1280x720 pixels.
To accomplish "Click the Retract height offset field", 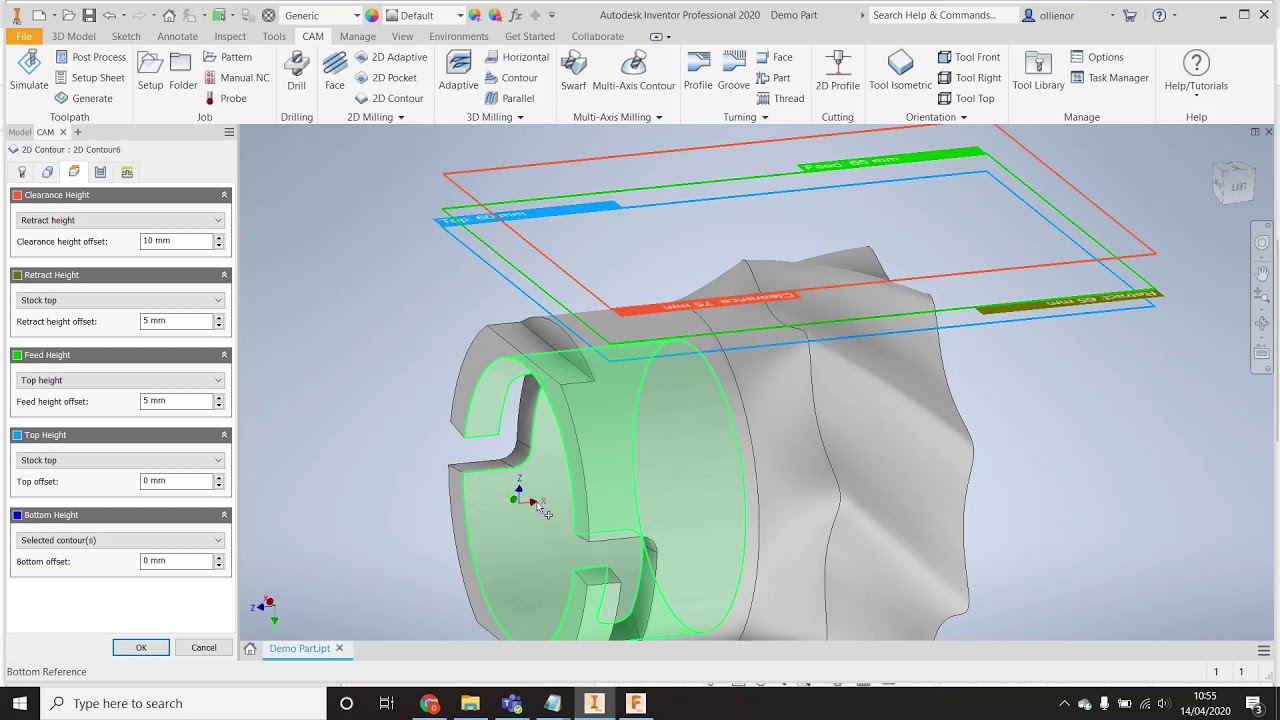I will (176, 321).
